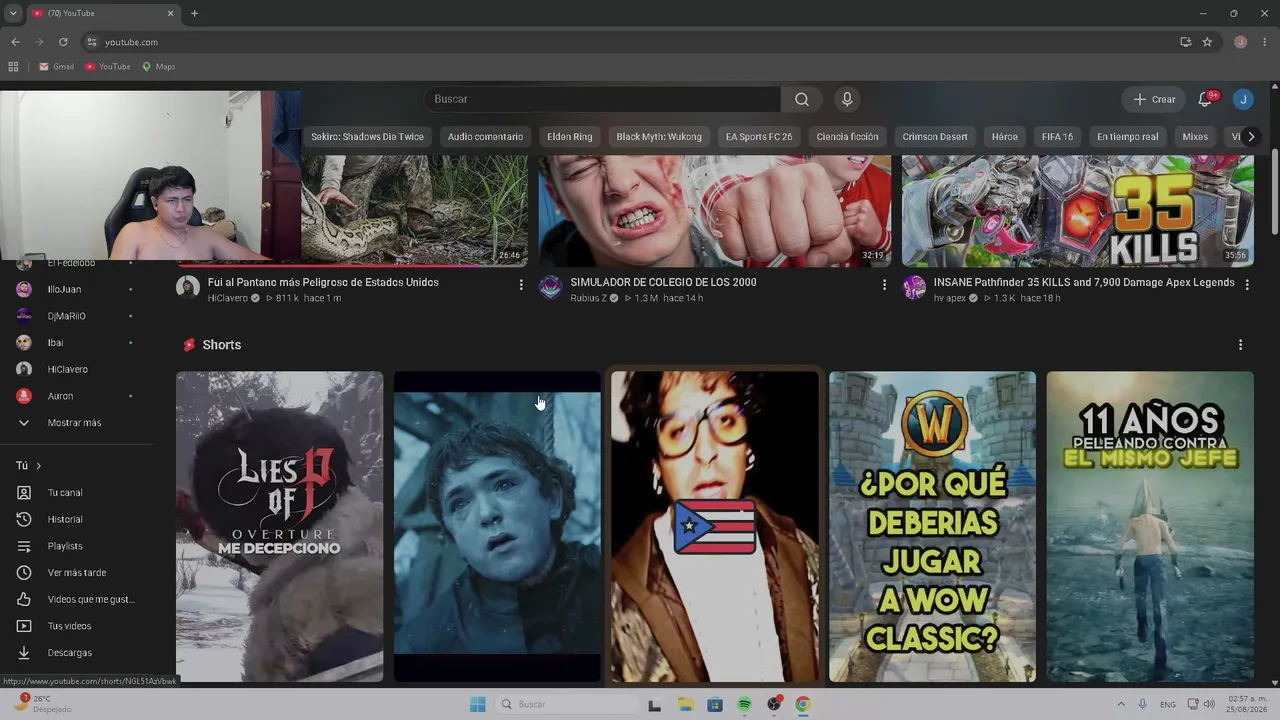This screenshot has height=720, width=1280.
Task: Click the thumbs-up liked videos icon
Action: (x=24, y=599)
